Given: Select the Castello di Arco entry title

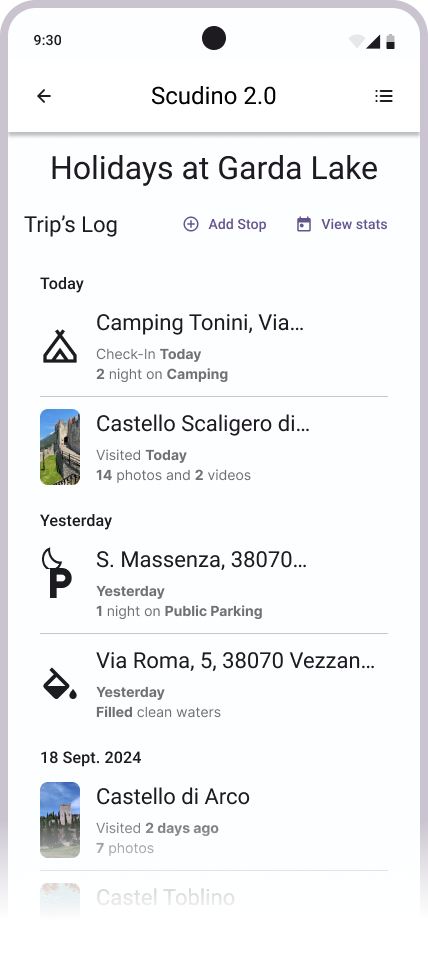Looking at the screenshot, I should (173, 797).
